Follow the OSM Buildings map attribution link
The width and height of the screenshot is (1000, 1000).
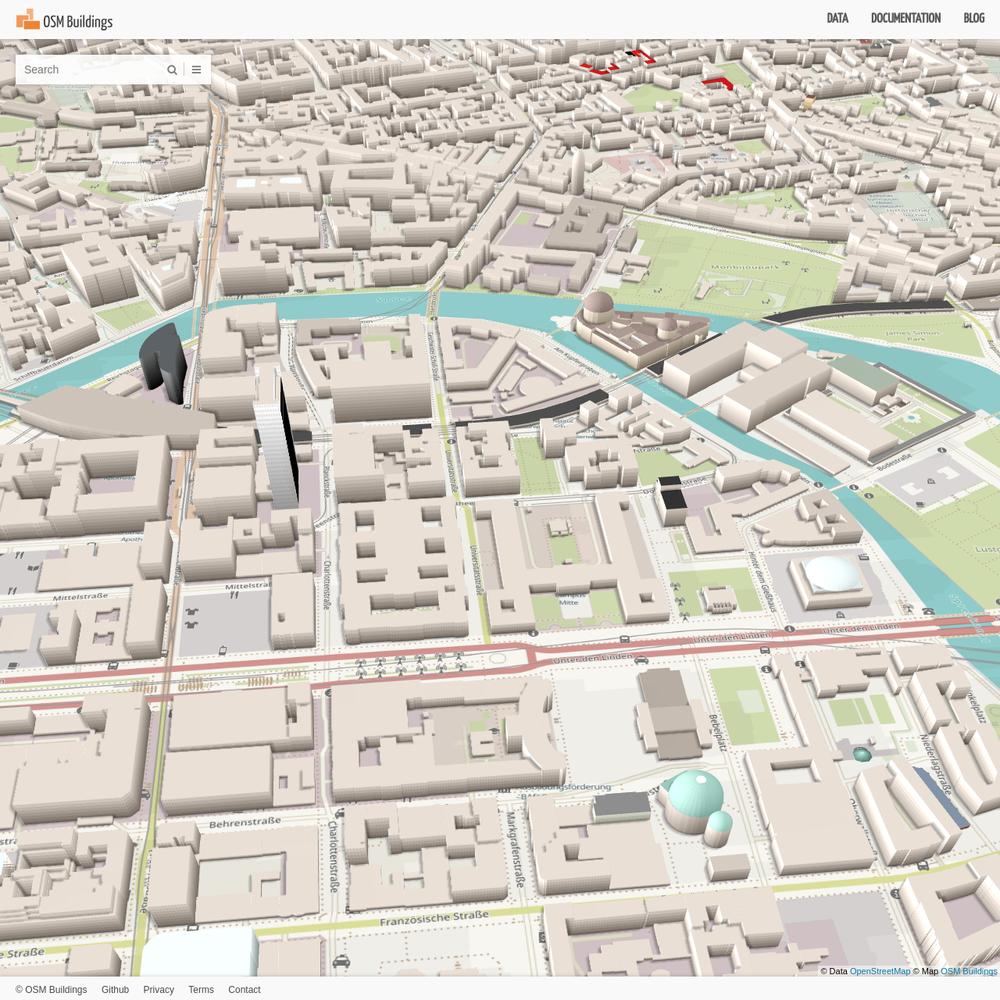pyautogui.click(x=968, y=971)
